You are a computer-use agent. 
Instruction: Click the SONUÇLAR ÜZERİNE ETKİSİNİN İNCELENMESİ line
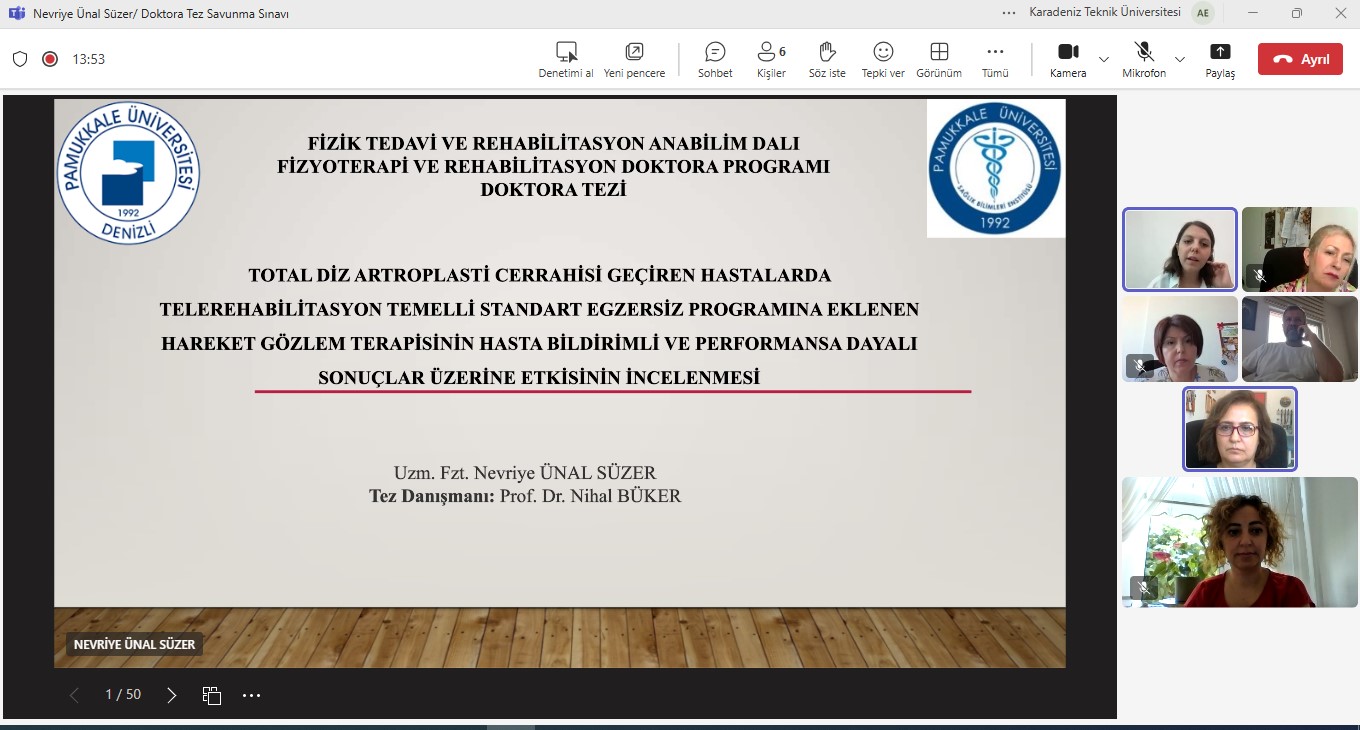click(539, 378)
